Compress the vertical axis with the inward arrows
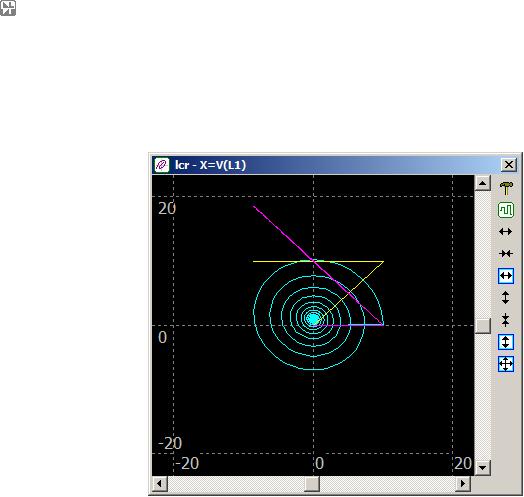Image resolution: width=524 pixels, height=497 pixels. coord(505,320)
